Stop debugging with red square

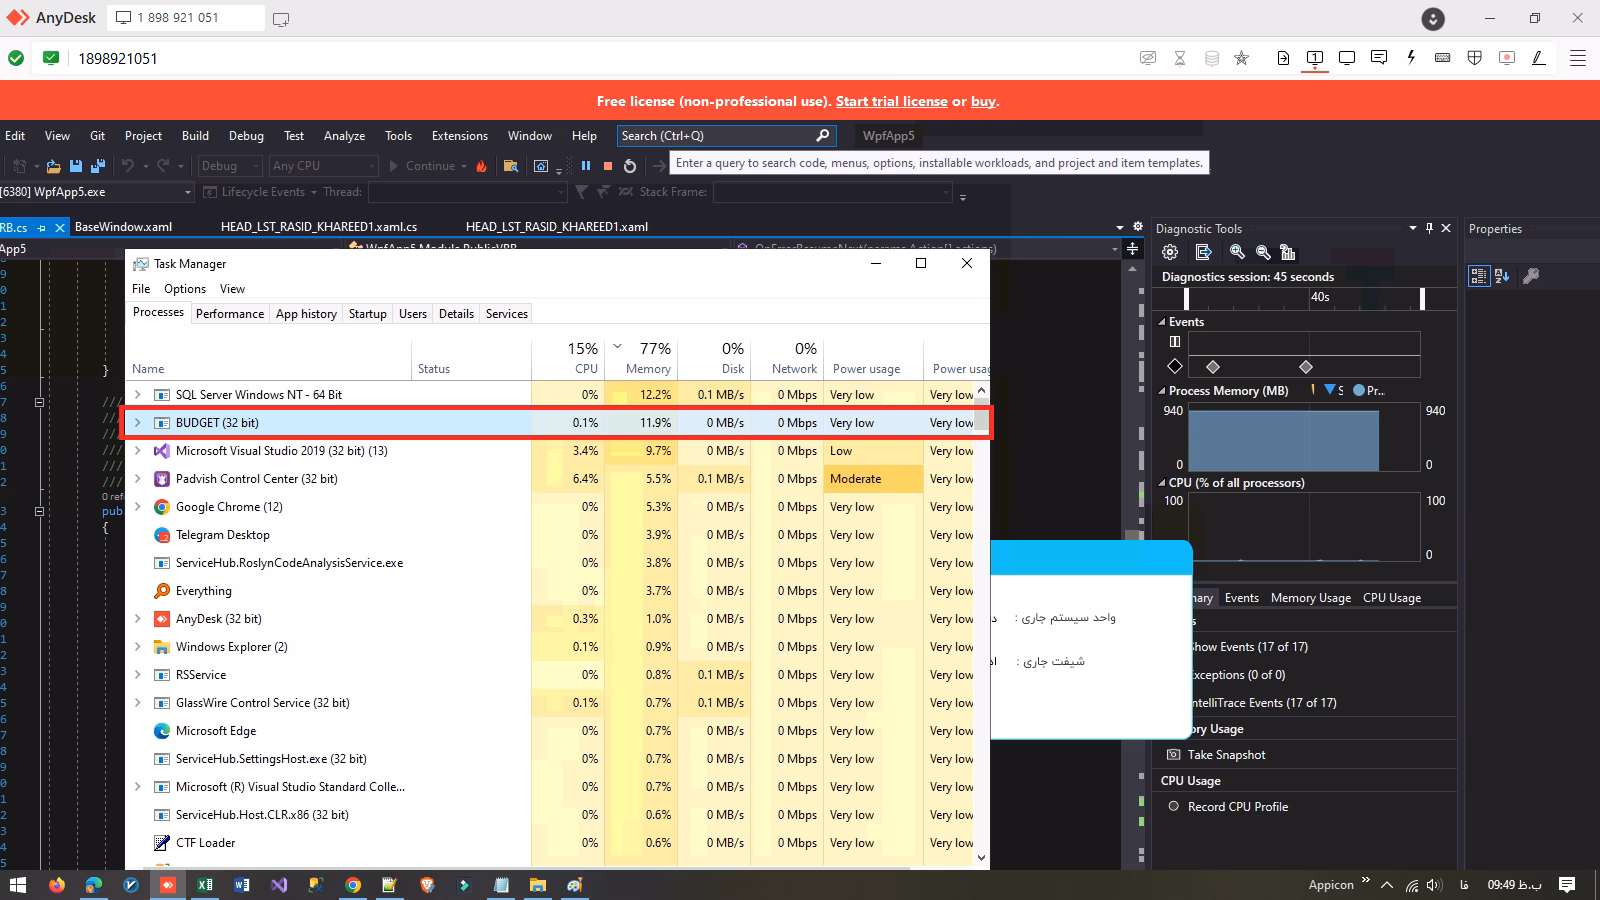[607, 166]
